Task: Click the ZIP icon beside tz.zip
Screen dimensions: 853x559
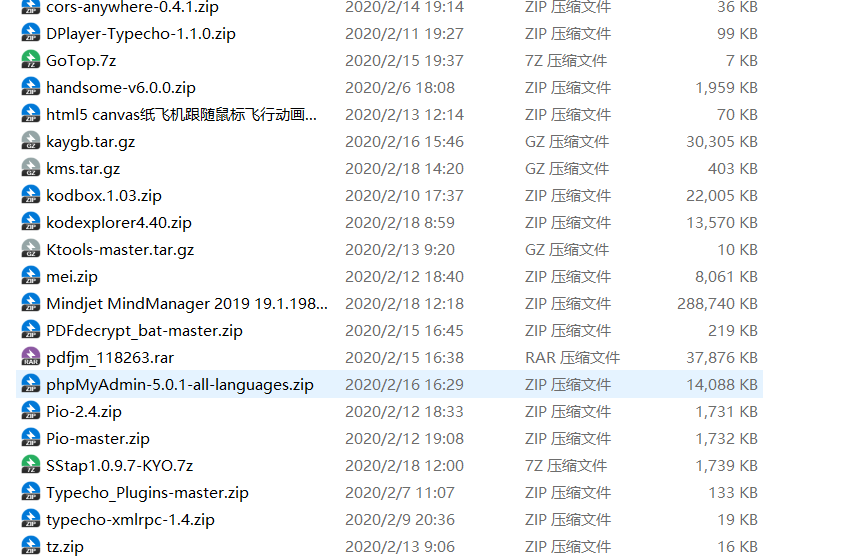Action: pos(30,546)
